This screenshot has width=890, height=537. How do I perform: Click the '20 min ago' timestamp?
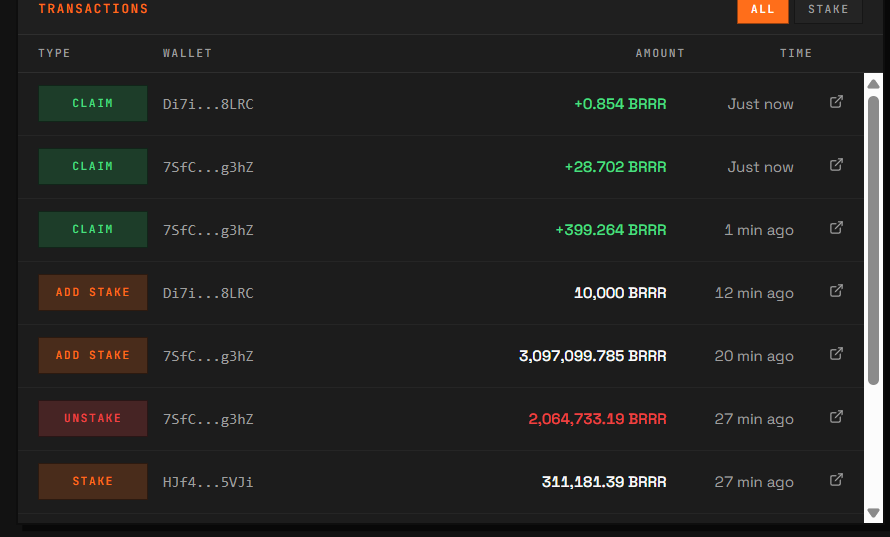[754, 356]
